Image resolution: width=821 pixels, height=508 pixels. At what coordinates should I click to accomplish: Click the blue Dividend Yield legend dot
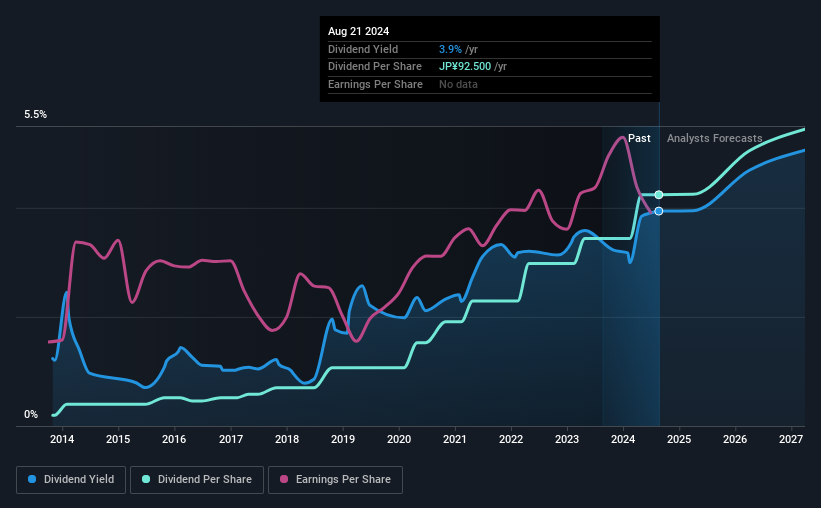point(32,479)
